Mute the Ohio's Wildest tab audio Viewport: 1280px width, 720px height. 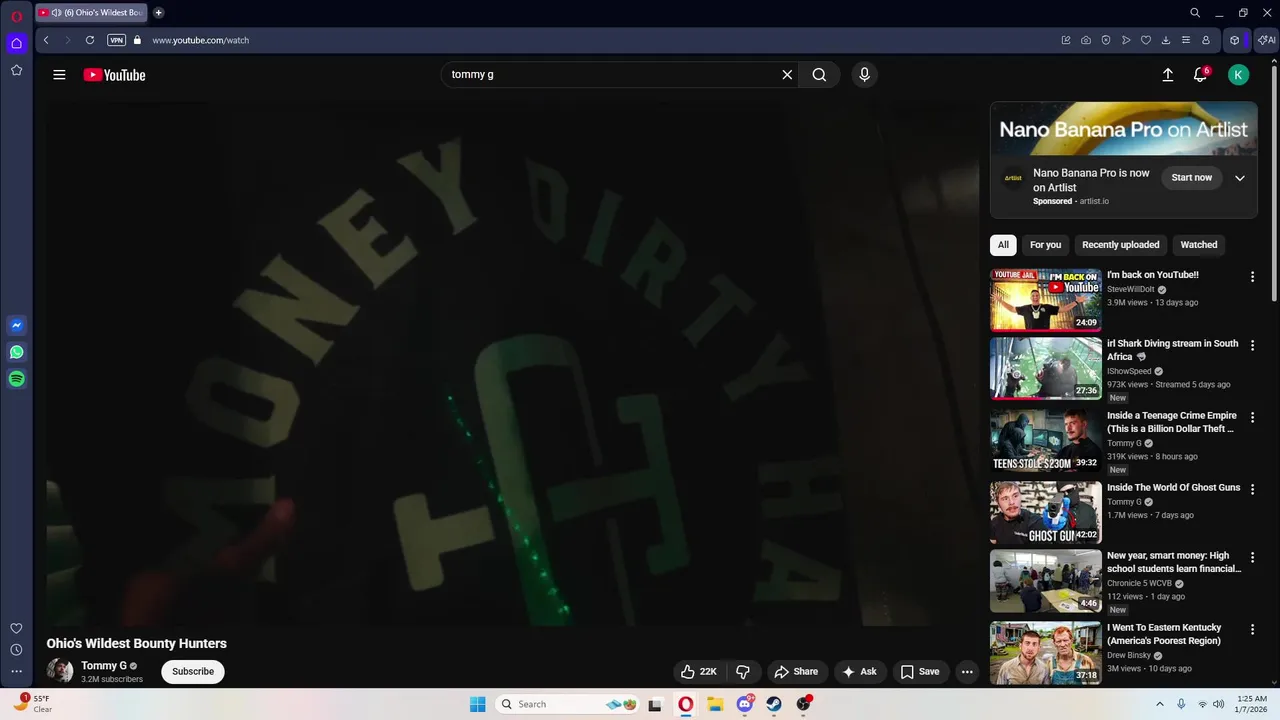56,13
